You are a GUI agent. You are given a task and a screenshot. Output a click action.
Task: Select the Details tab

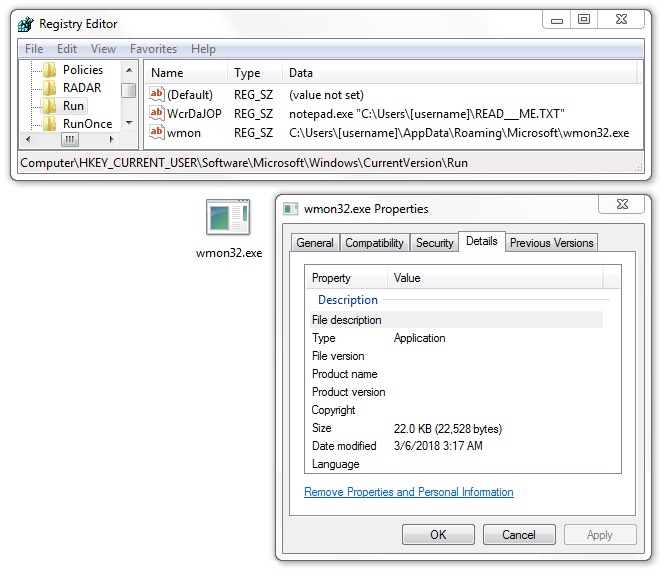coord(482,241)
